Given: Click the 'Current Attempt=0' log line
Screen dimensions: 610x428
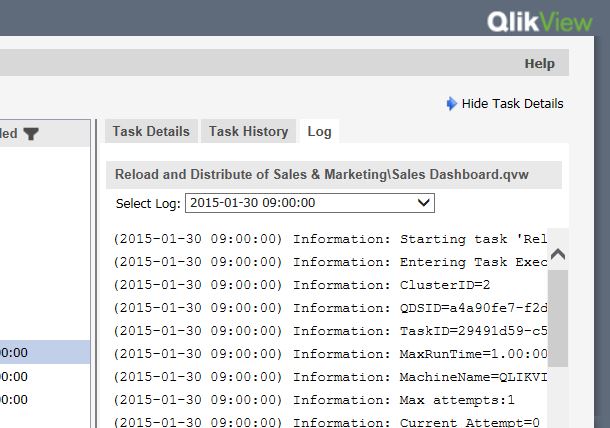Looking at the screenshot, I should pyautogui.click(x=326, y=422).
